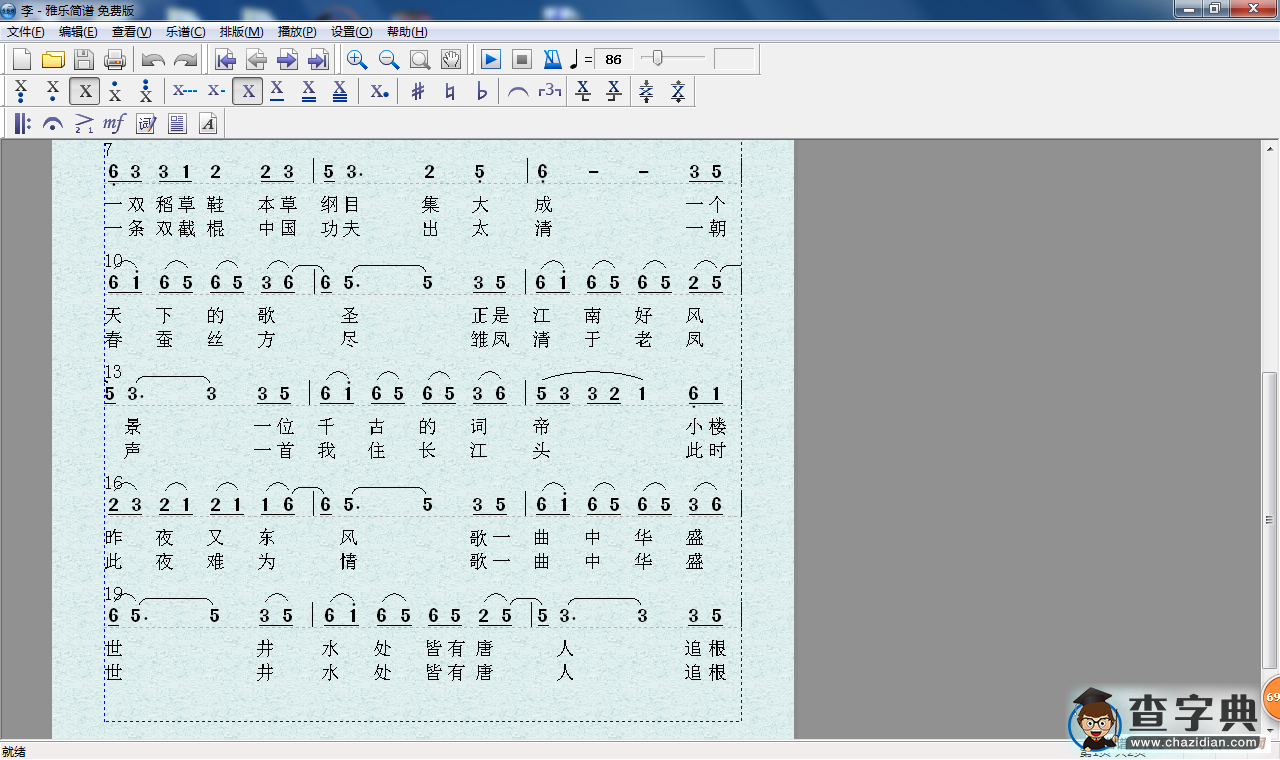Viewport: 1280px width, 760px height.
Task: Create a new score file
Action: point(21,59)
